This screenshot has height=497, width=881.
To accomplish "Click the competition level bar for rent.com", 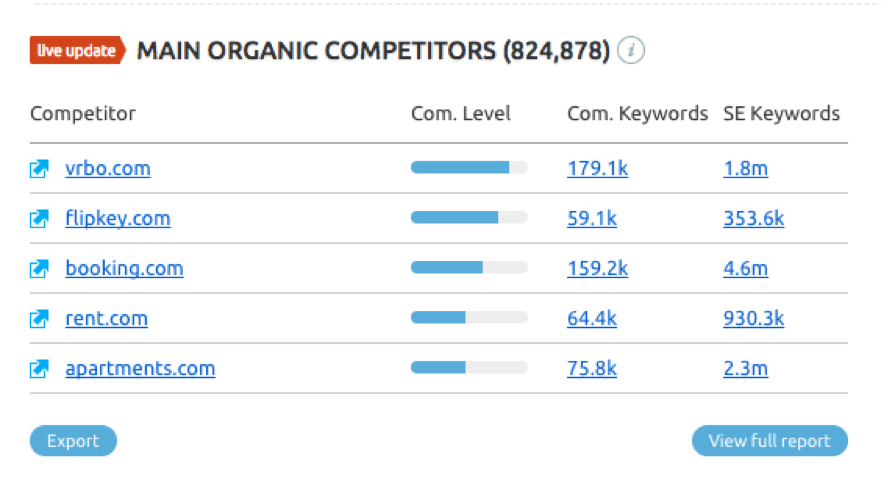I will (469, 318).
